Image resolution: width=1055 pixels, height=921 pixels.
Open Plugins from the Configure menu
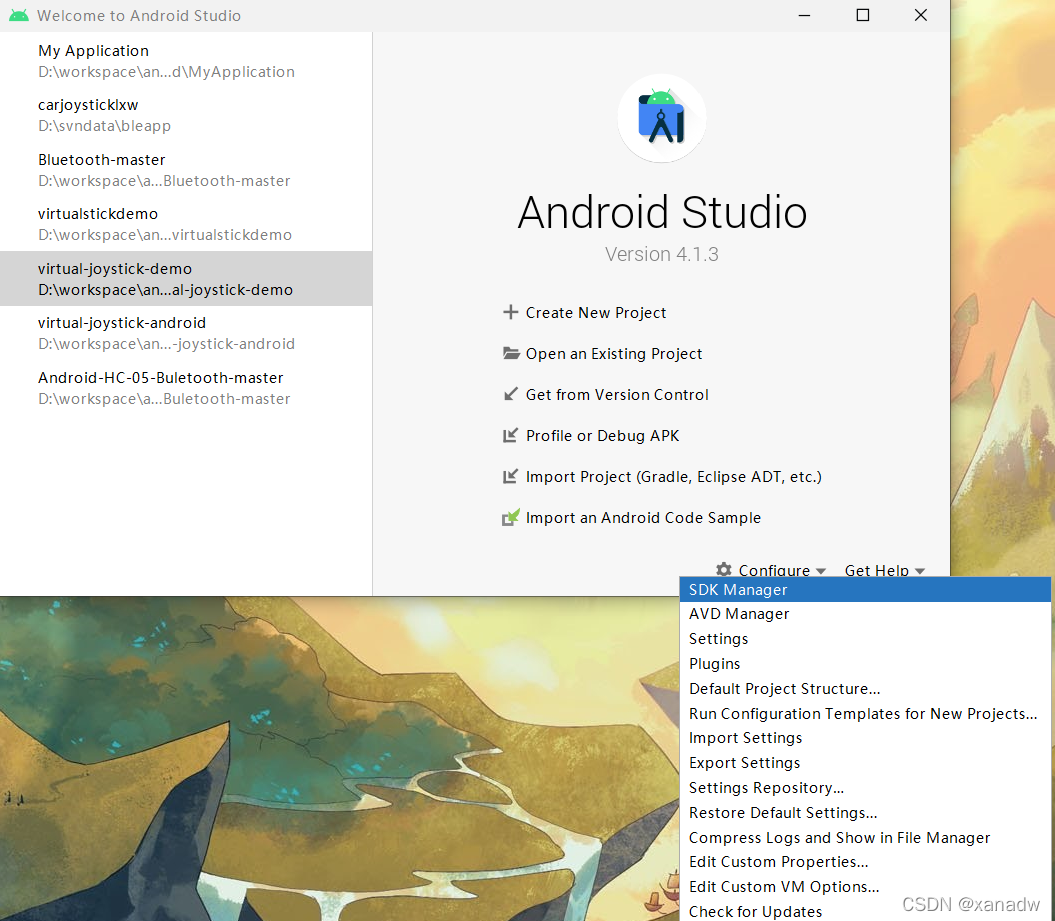865,663
